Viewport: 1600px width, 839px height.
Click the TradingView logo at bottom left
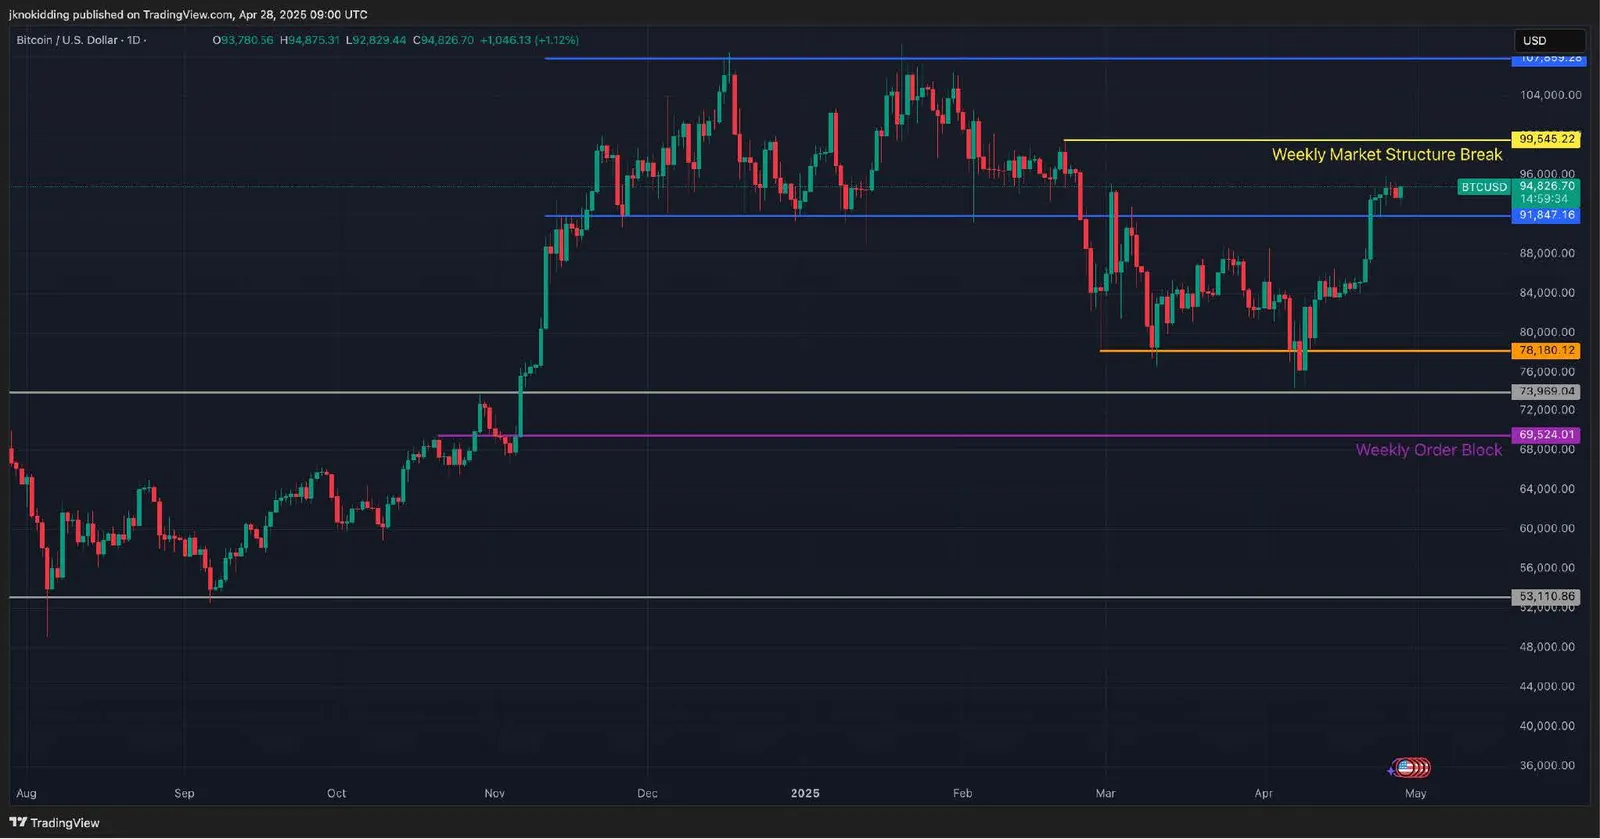pos(55,823)
